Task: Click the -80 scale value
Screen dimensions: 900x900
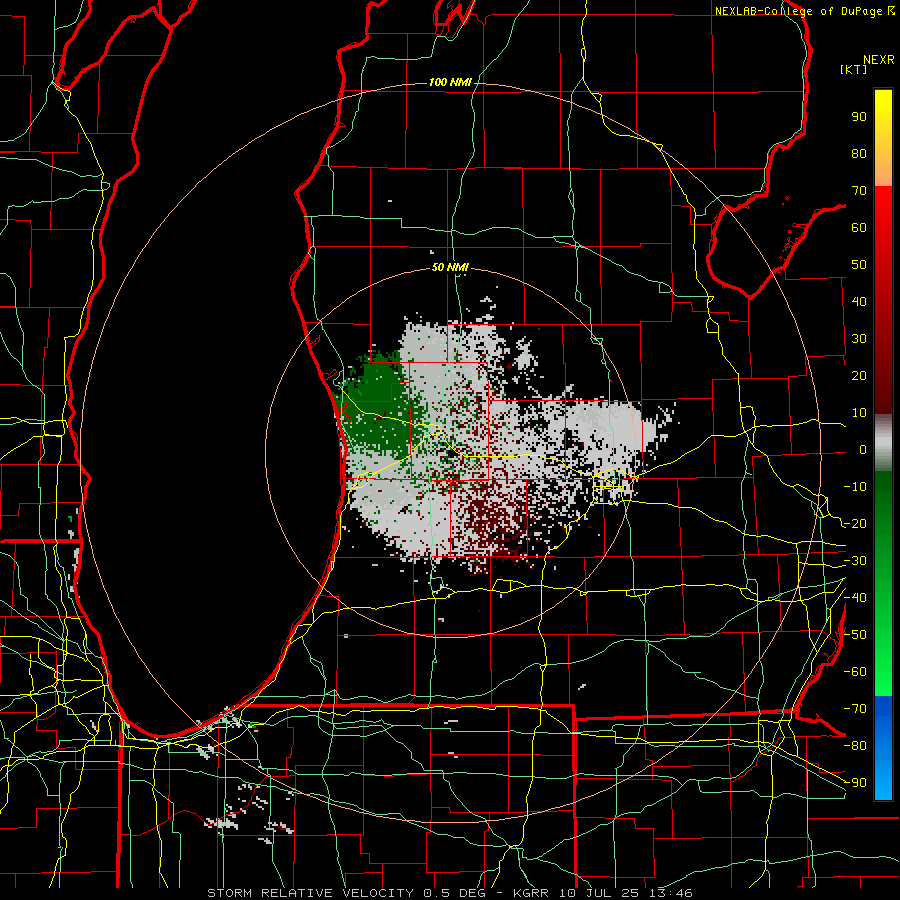Action: coord(855,746)
